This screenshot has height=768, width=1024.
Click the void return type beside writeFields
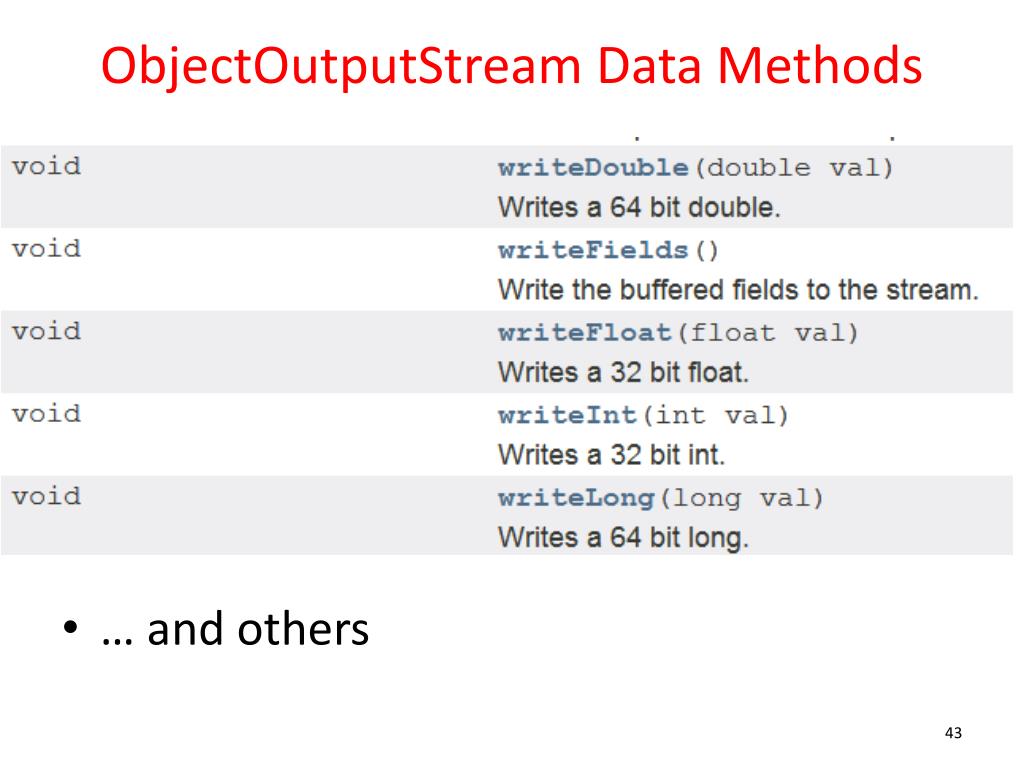click(x=46, y=248)
